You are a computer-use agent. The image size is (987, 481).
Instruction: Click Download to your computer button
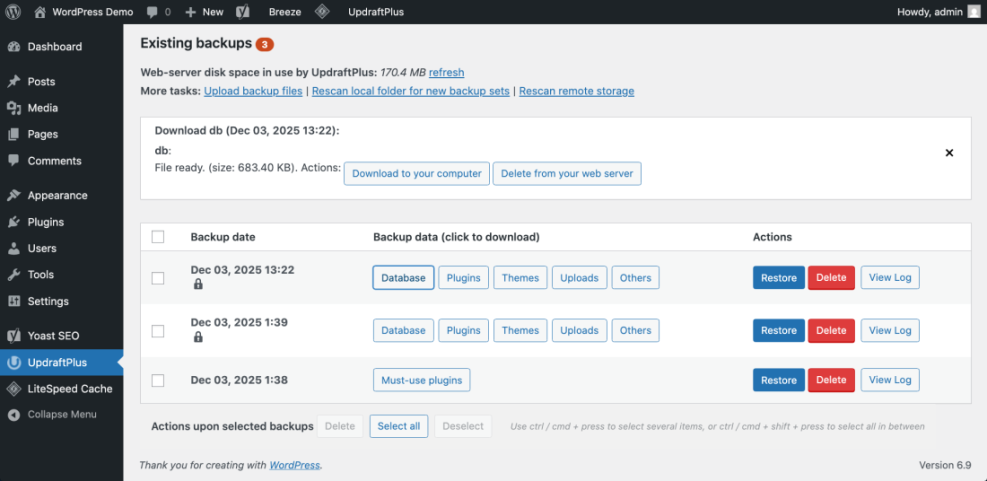tap(417, 174)
